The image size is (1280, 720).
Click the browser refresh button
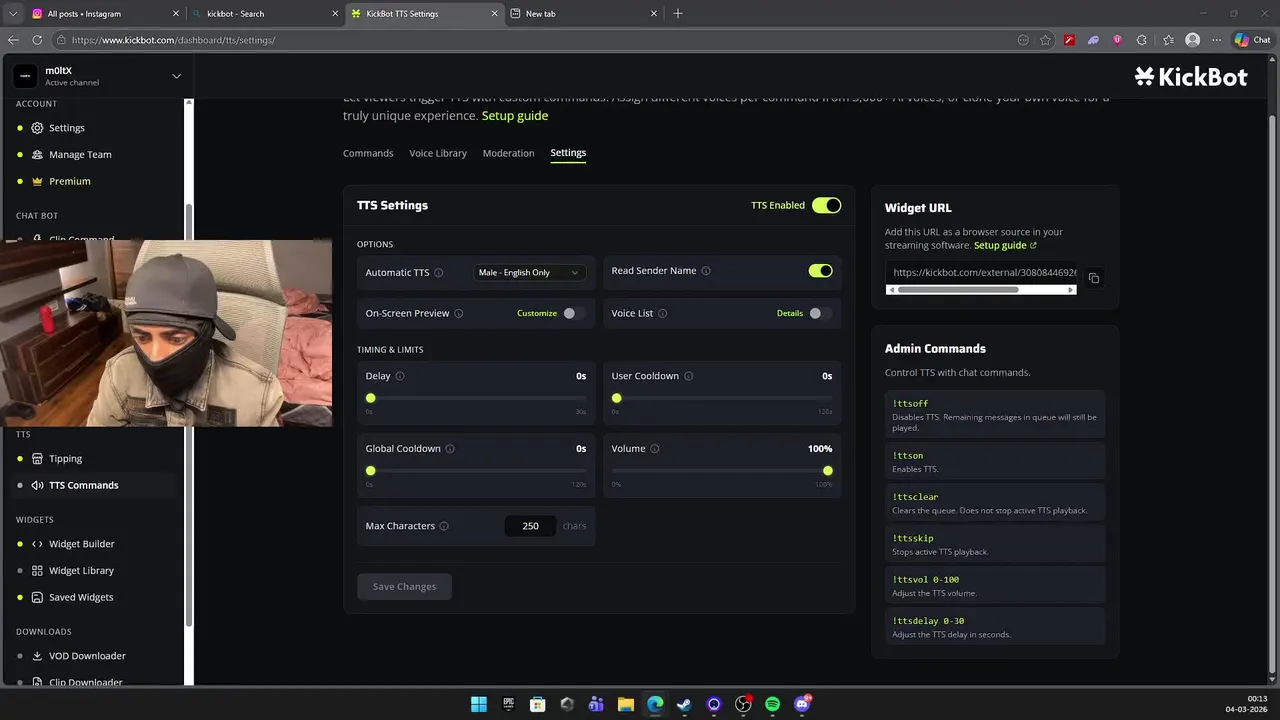[37, 40]
